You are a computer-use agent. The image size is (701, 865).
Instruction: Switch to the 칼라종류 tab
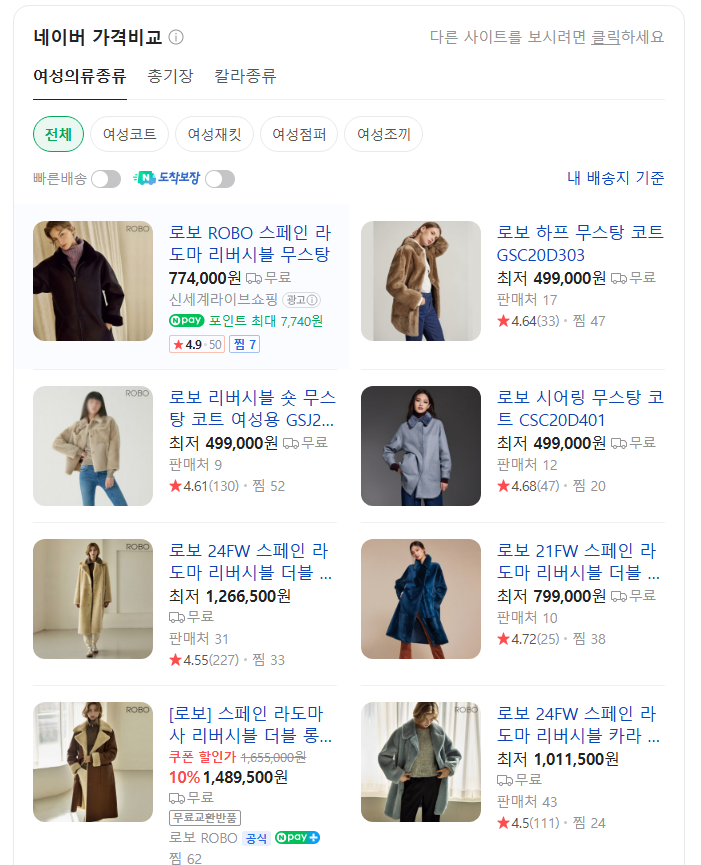tap(245, 76)
